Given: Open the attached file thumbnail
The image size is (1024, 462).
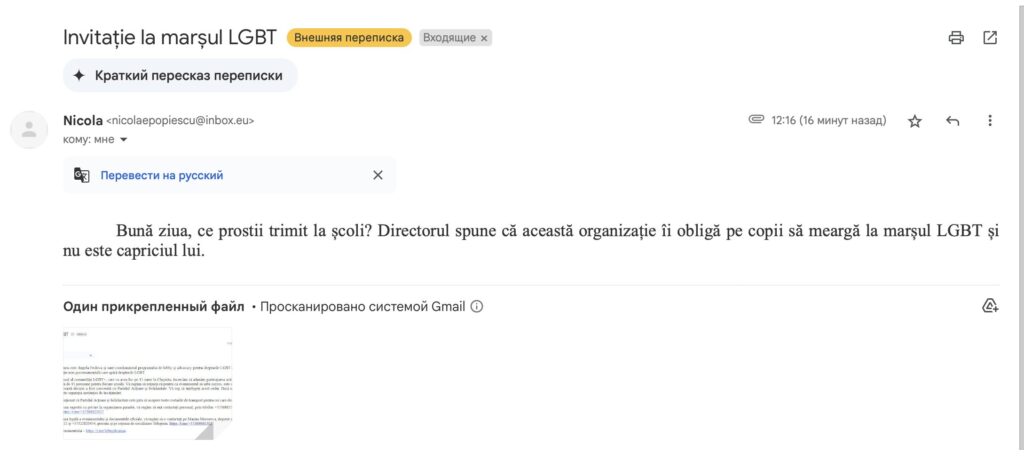Looking at the screenshot, I should pyautogui.click(x=148, y=383).
